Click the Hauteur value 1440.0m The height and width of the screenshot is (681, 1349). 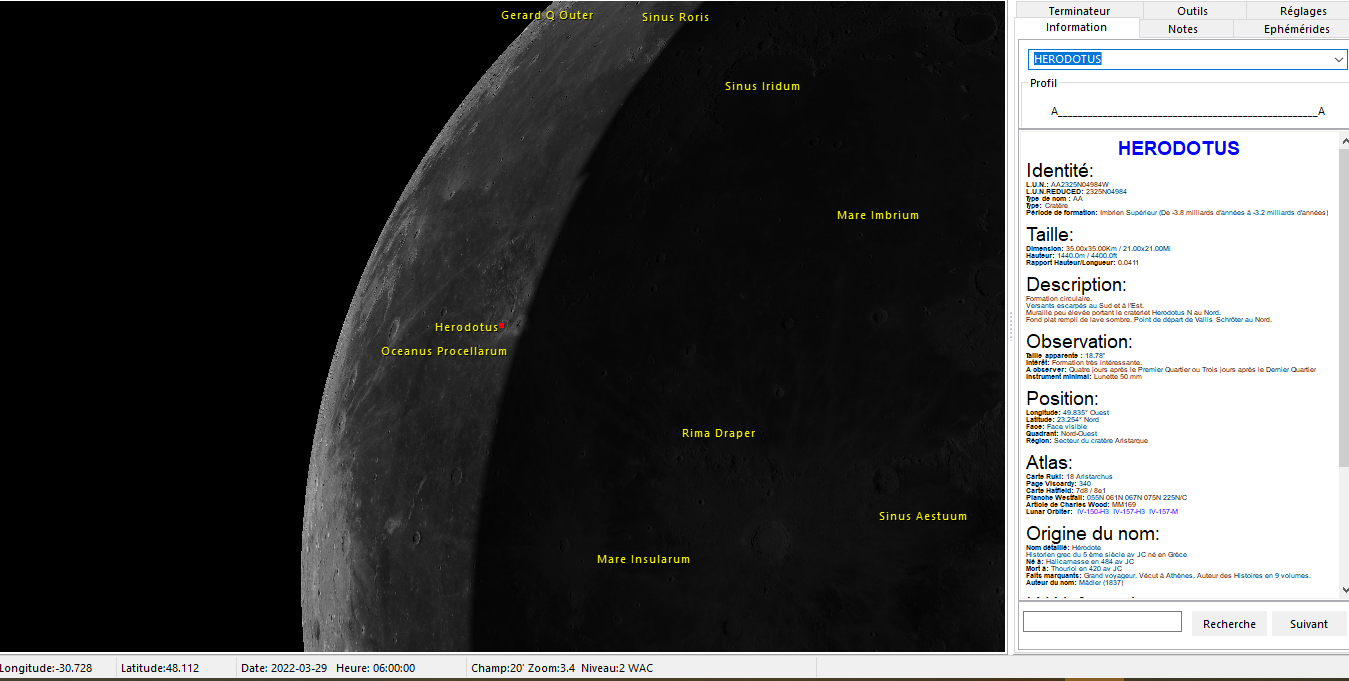click(1068, 255)
